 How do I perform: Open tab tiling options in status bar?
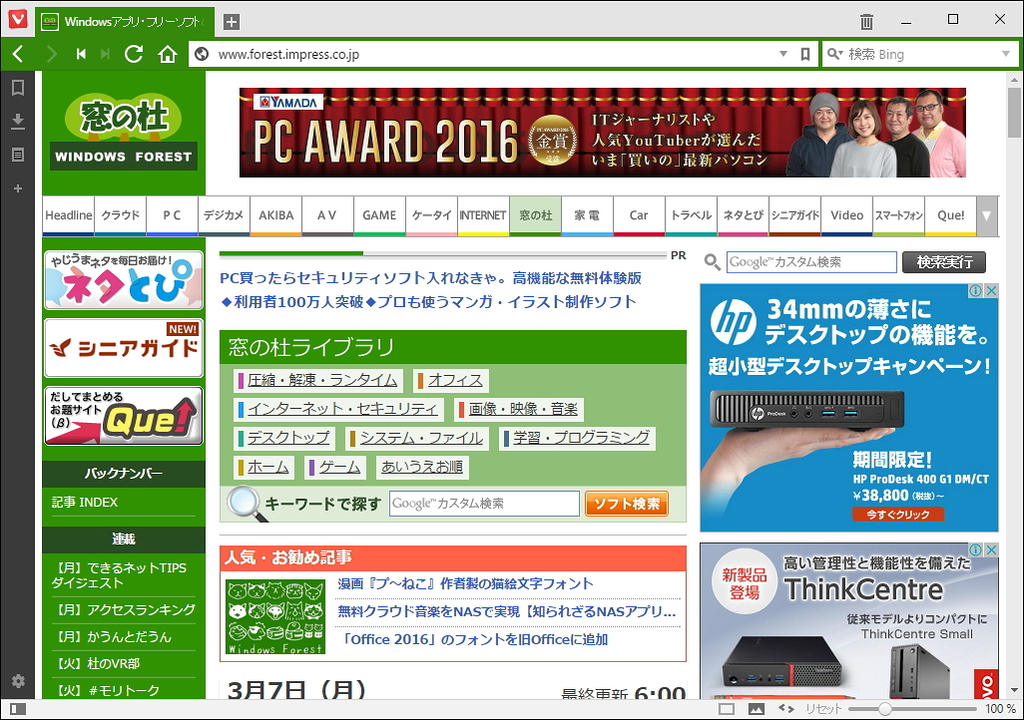[x=726, y=709]
